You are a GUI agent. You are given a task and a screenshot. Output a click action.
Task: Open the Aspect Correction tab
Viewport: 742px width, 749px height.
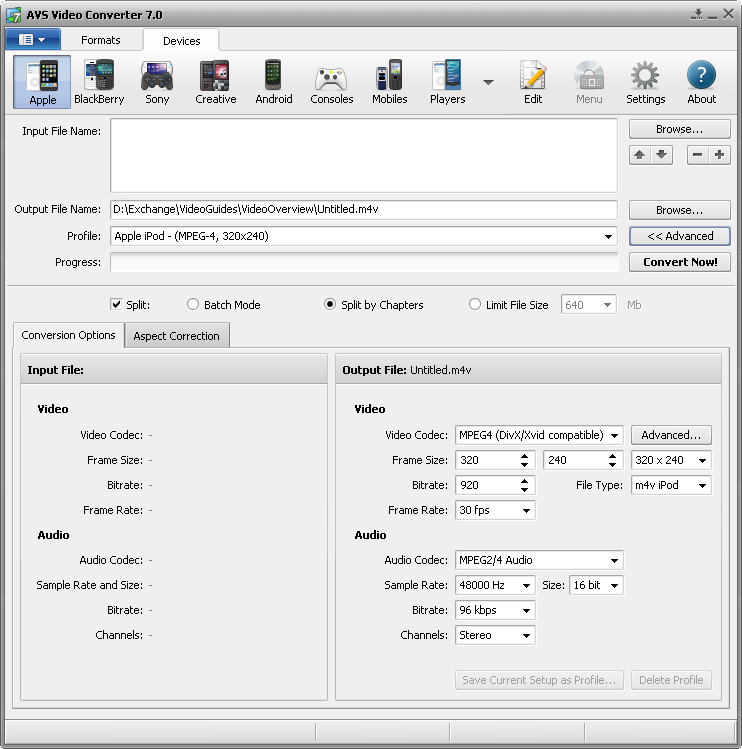[176, 336]
